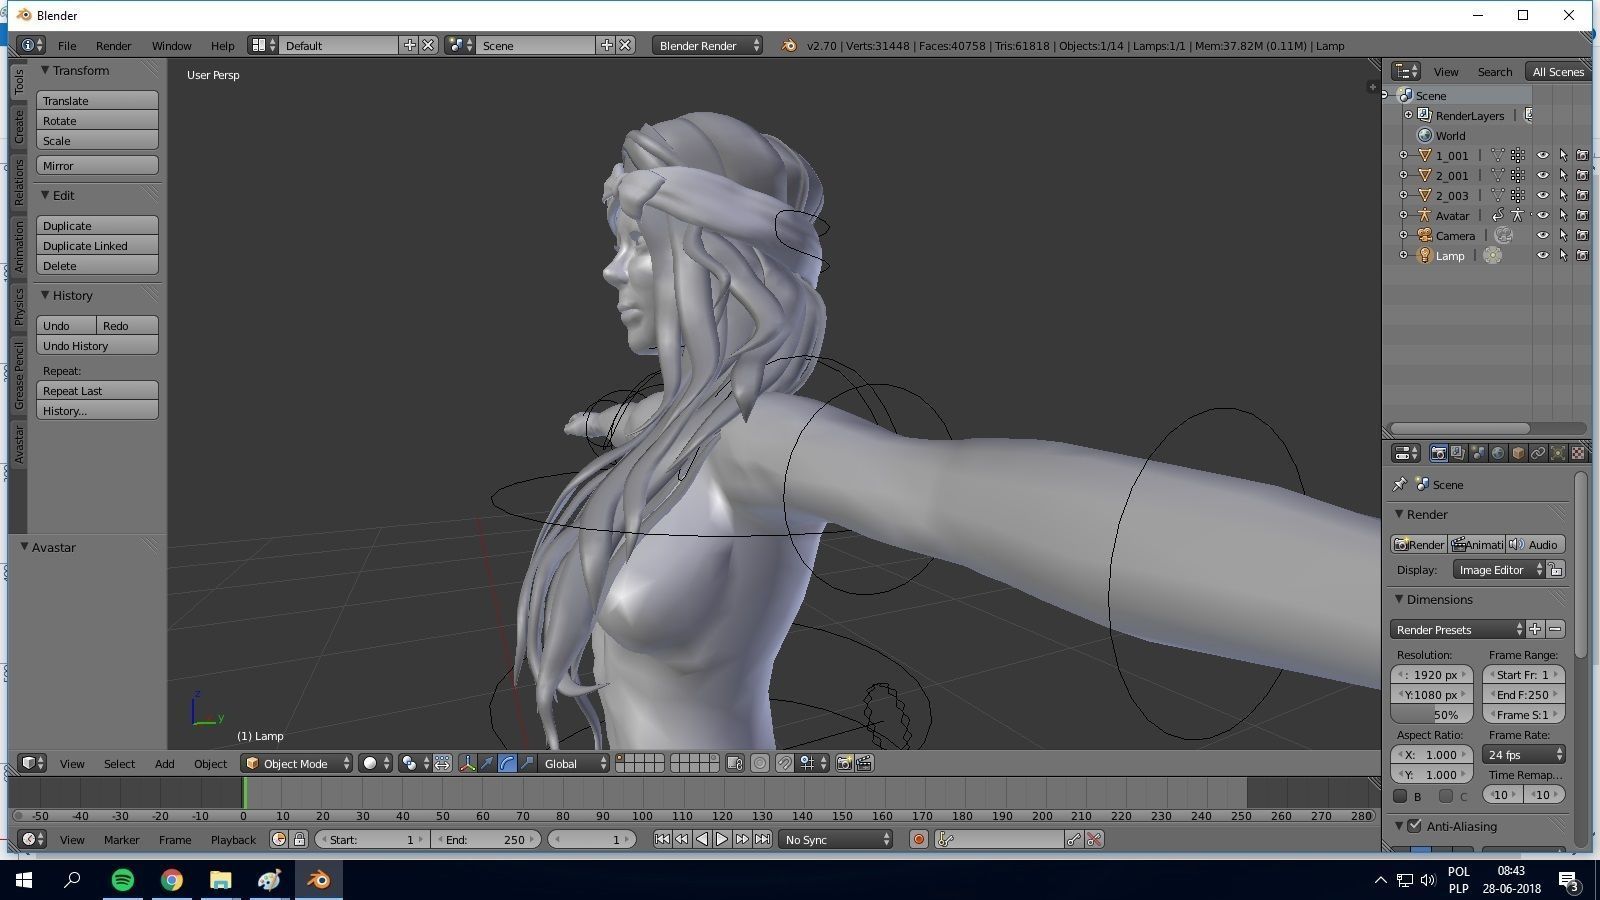Open the Blender Render engine dropdown
Image resolution: width=1600 pixels, height=900 pixels.
[x=707, y=45]
